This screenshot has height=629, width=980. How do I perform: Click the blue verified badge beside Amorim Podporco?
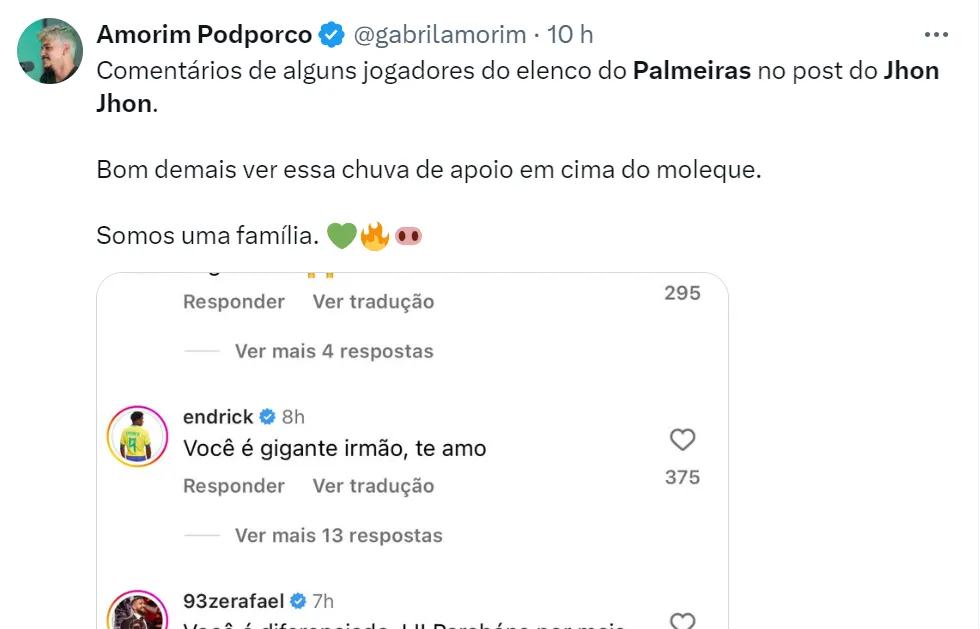[x=332, y=35]
